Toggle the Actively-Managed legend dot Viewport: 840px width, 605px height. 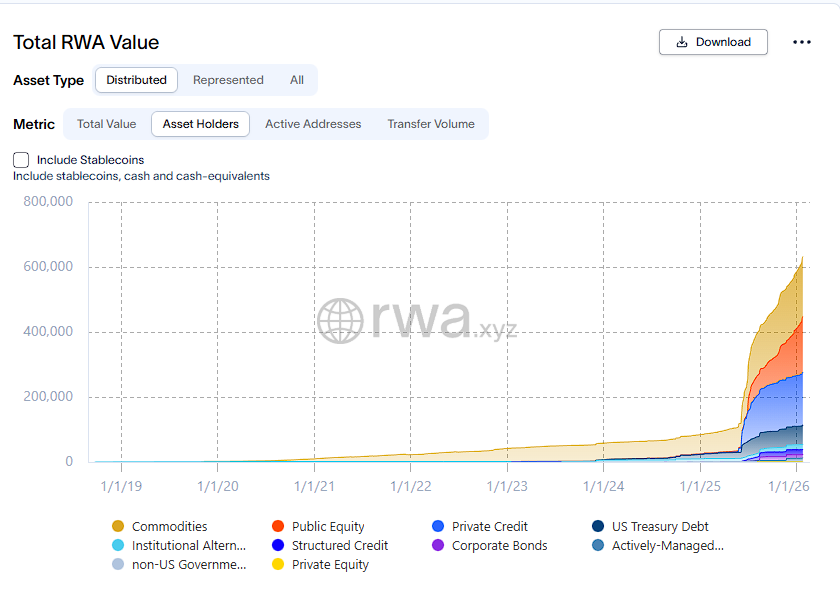tap(598, 545)
